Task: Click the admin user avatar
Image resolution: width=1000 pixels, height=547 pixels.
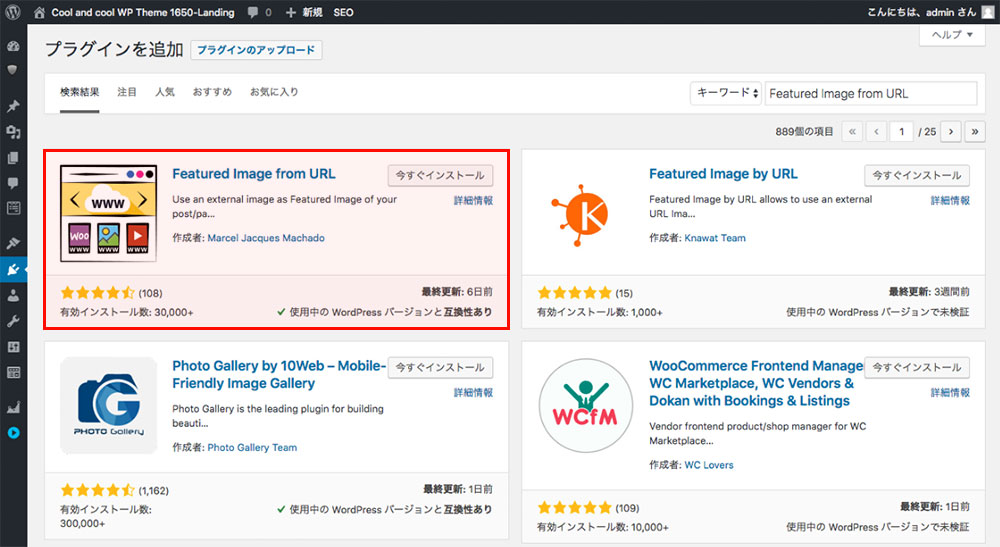Action: pyautogui.click(x=988, y=12)
